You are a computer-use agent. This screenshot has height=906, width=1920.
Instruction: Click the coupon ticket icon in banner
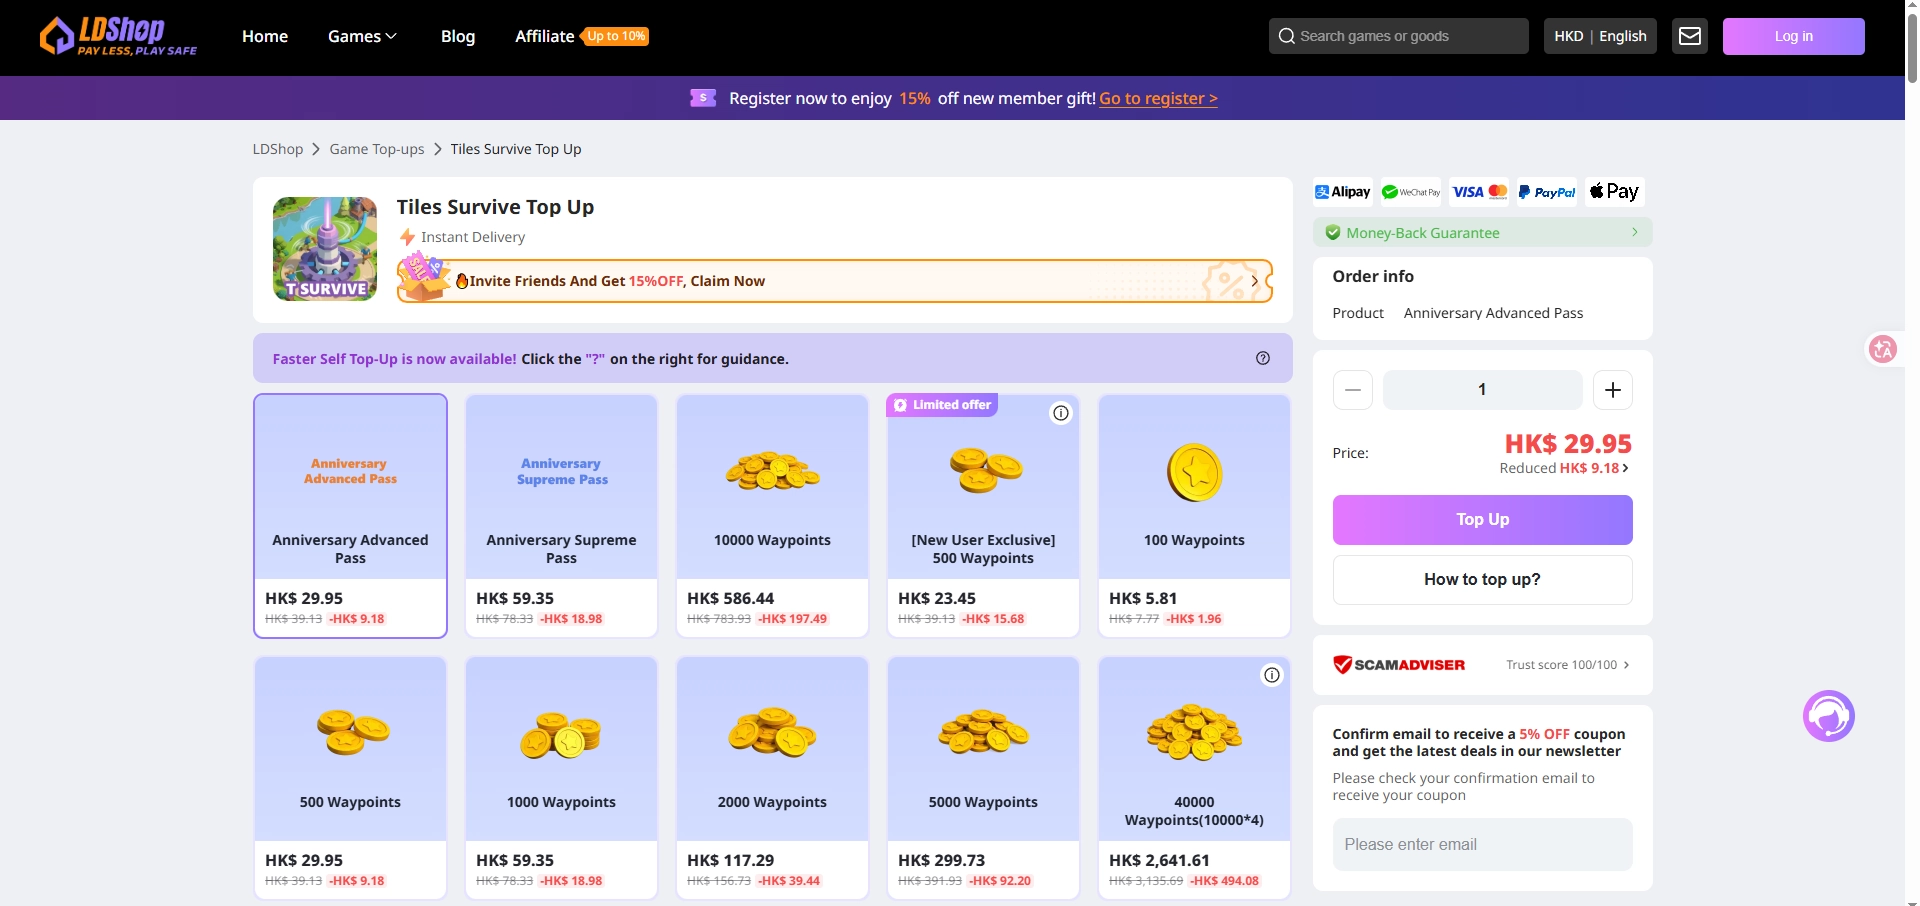point(703,98)
